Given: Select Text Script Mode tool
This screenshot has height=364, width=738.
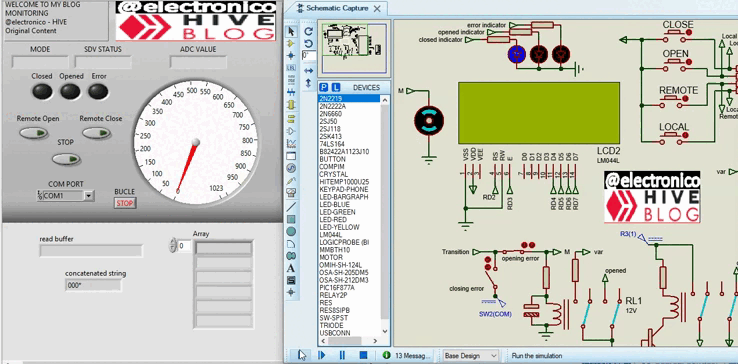Looking at the screenshot, I should click(x=291, y=80).
